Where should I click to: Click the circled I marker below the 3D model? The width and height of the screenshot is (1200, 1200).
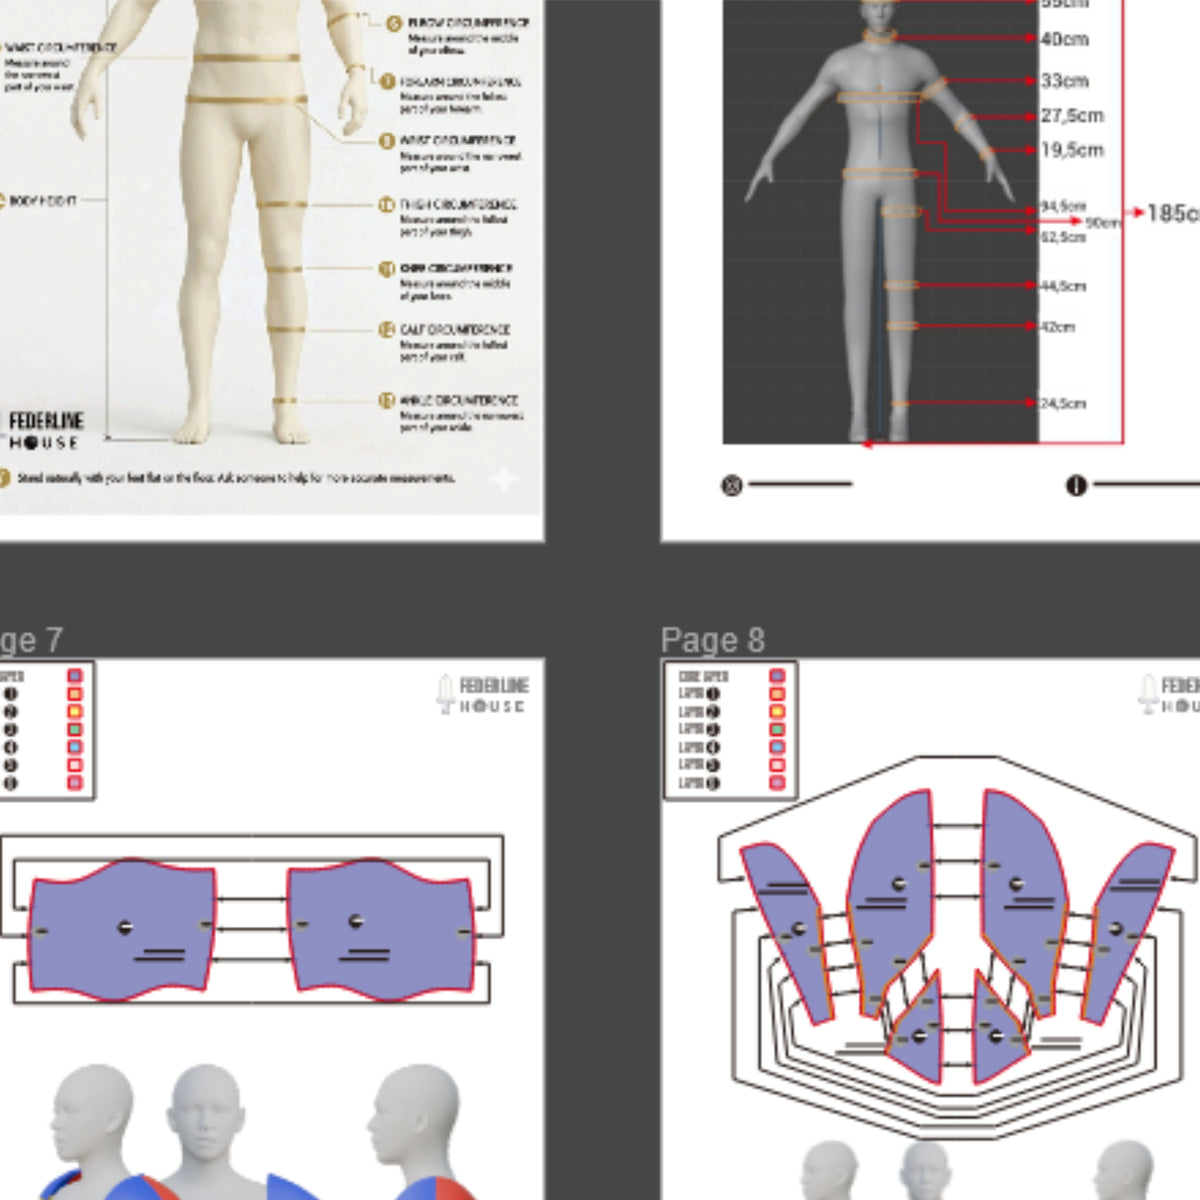pyautogui.click(x=1076, y=486)
